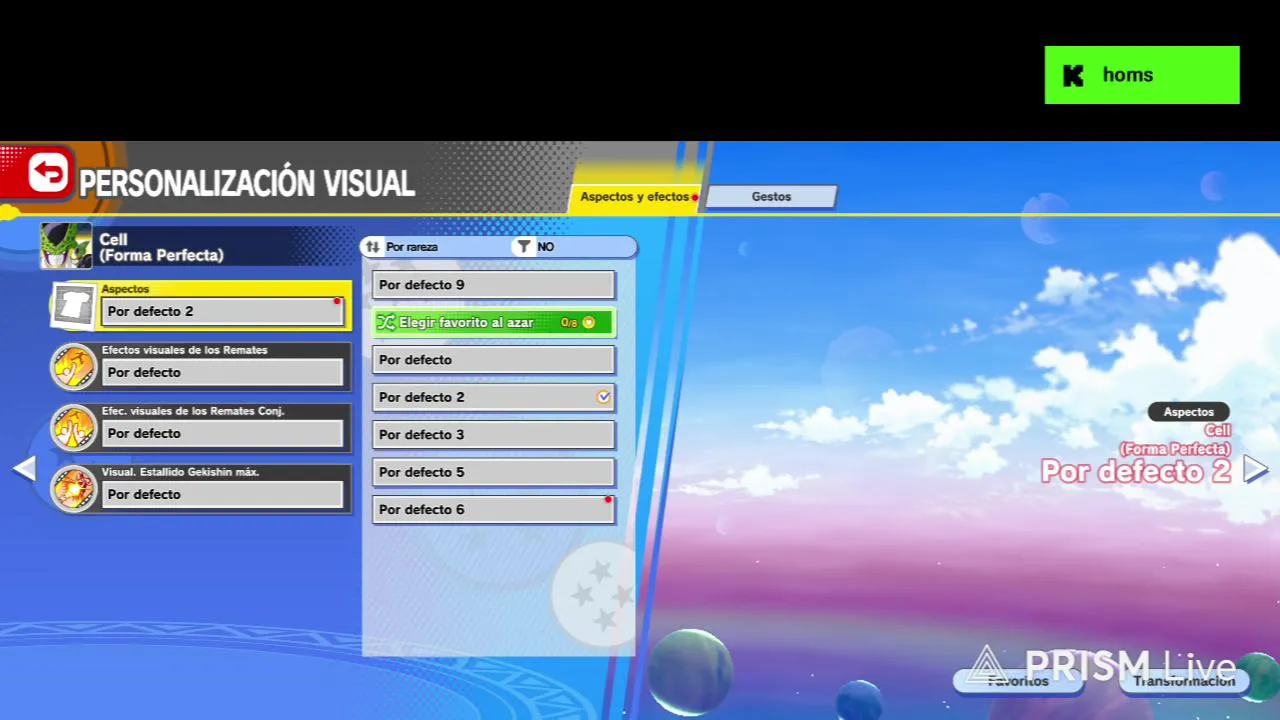Click the 0/8 favorites counter
Viewport: 1280px width, 720px height.
click(569, 323)
